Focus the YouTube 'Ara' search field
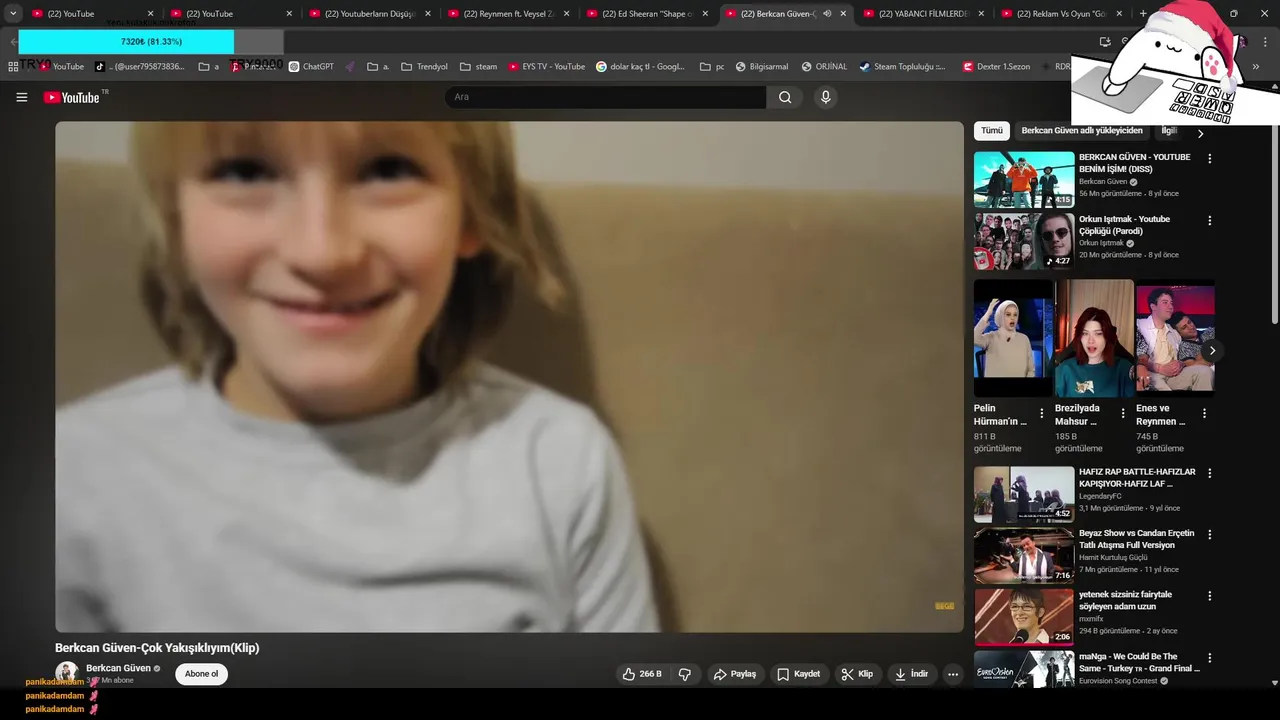Image resolution: width=1280 pixels, height=720 pixels. pyautogui.click(x=606, y=97)
